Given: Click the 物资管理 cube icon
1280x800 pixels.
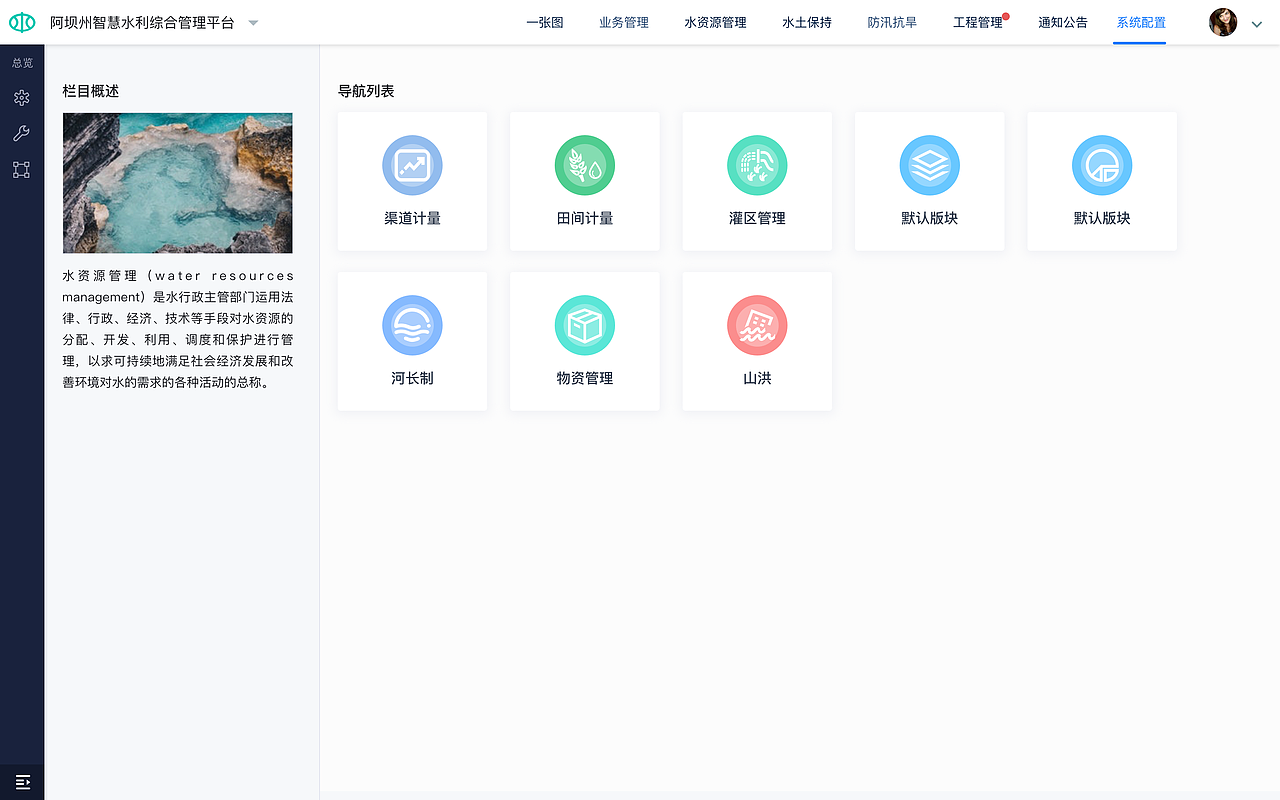Looking at the screenshot, I should (584, 325).
